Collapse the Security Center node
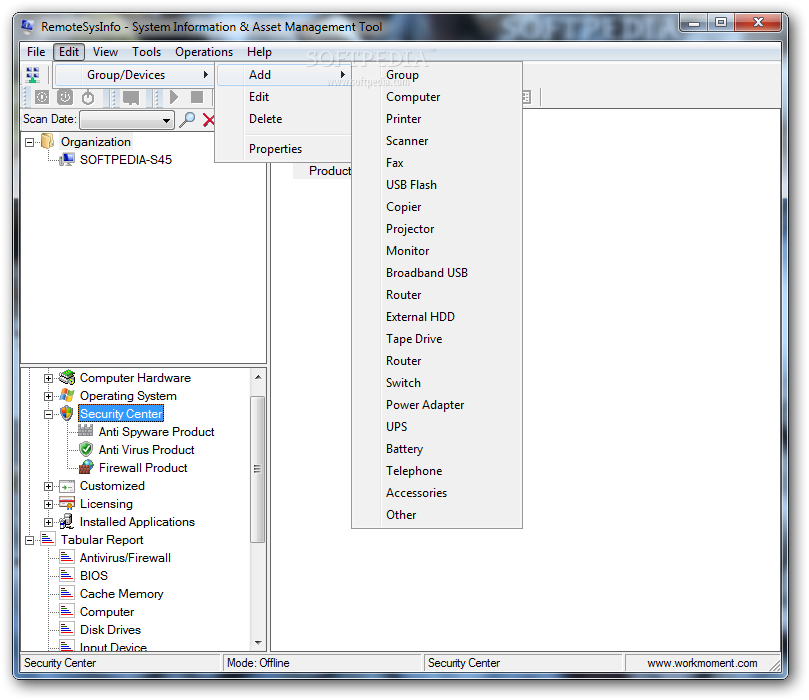The height and width of the screenshot is (700, 809). 48,414
